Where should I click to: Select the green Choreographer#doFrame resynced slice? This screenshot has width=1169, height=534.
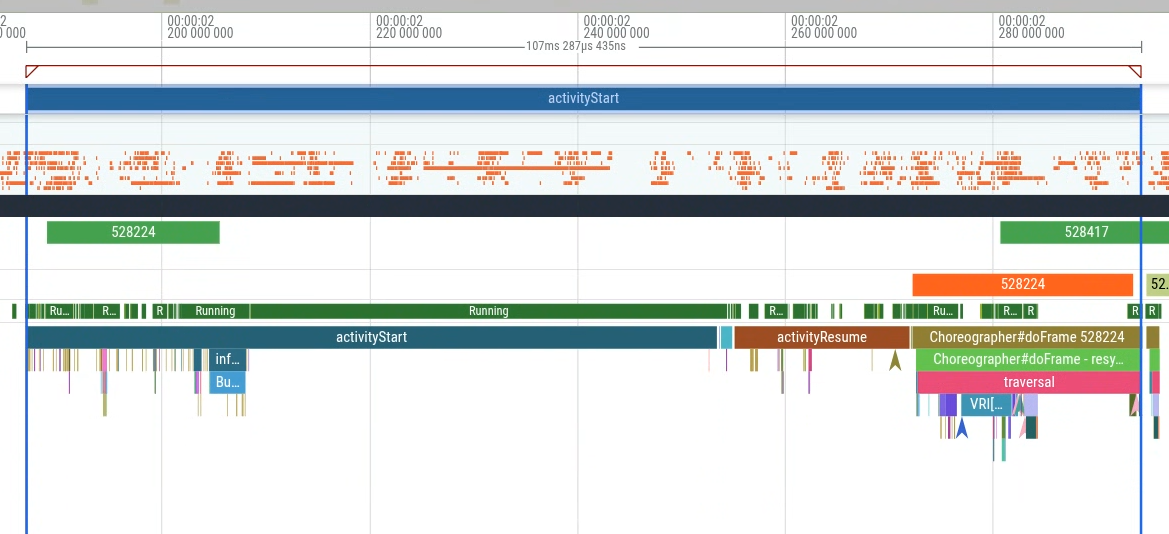click(x=1026, y=359)
